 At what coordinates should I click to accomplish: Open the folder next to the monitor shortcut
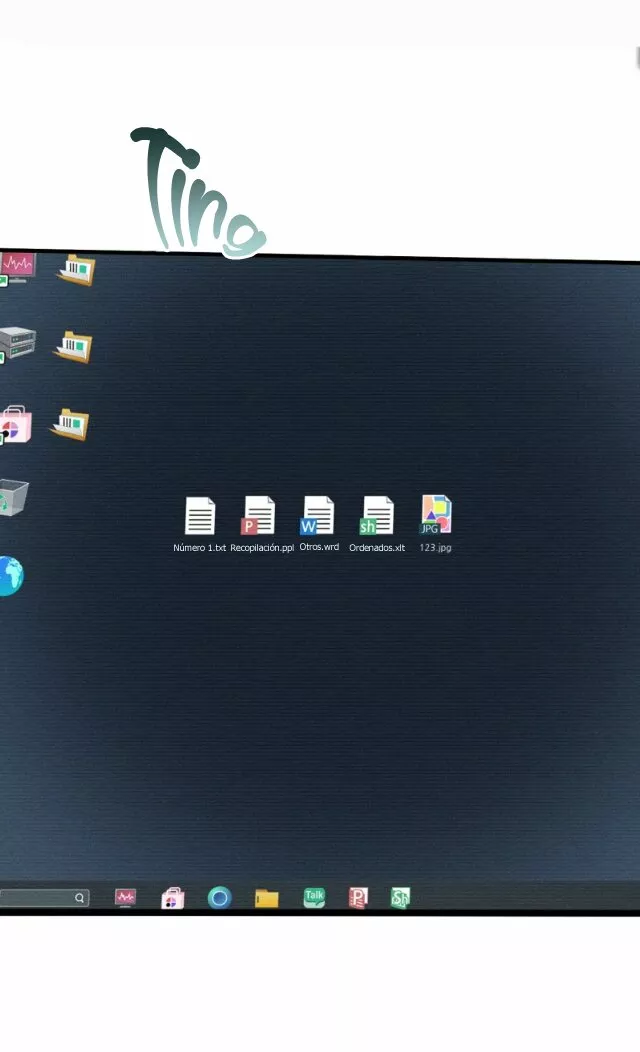(76, 270)
